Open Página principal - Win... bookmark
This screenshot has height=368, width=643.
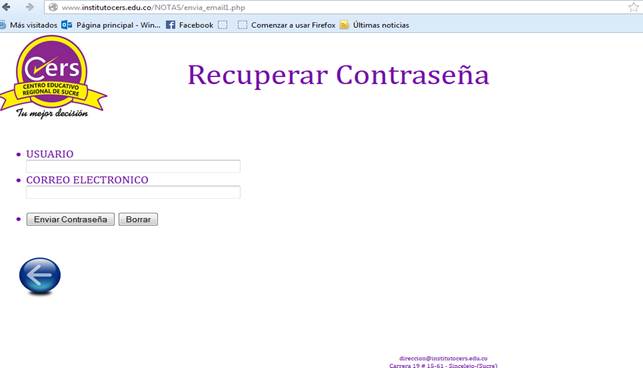[x=118, y=25]
